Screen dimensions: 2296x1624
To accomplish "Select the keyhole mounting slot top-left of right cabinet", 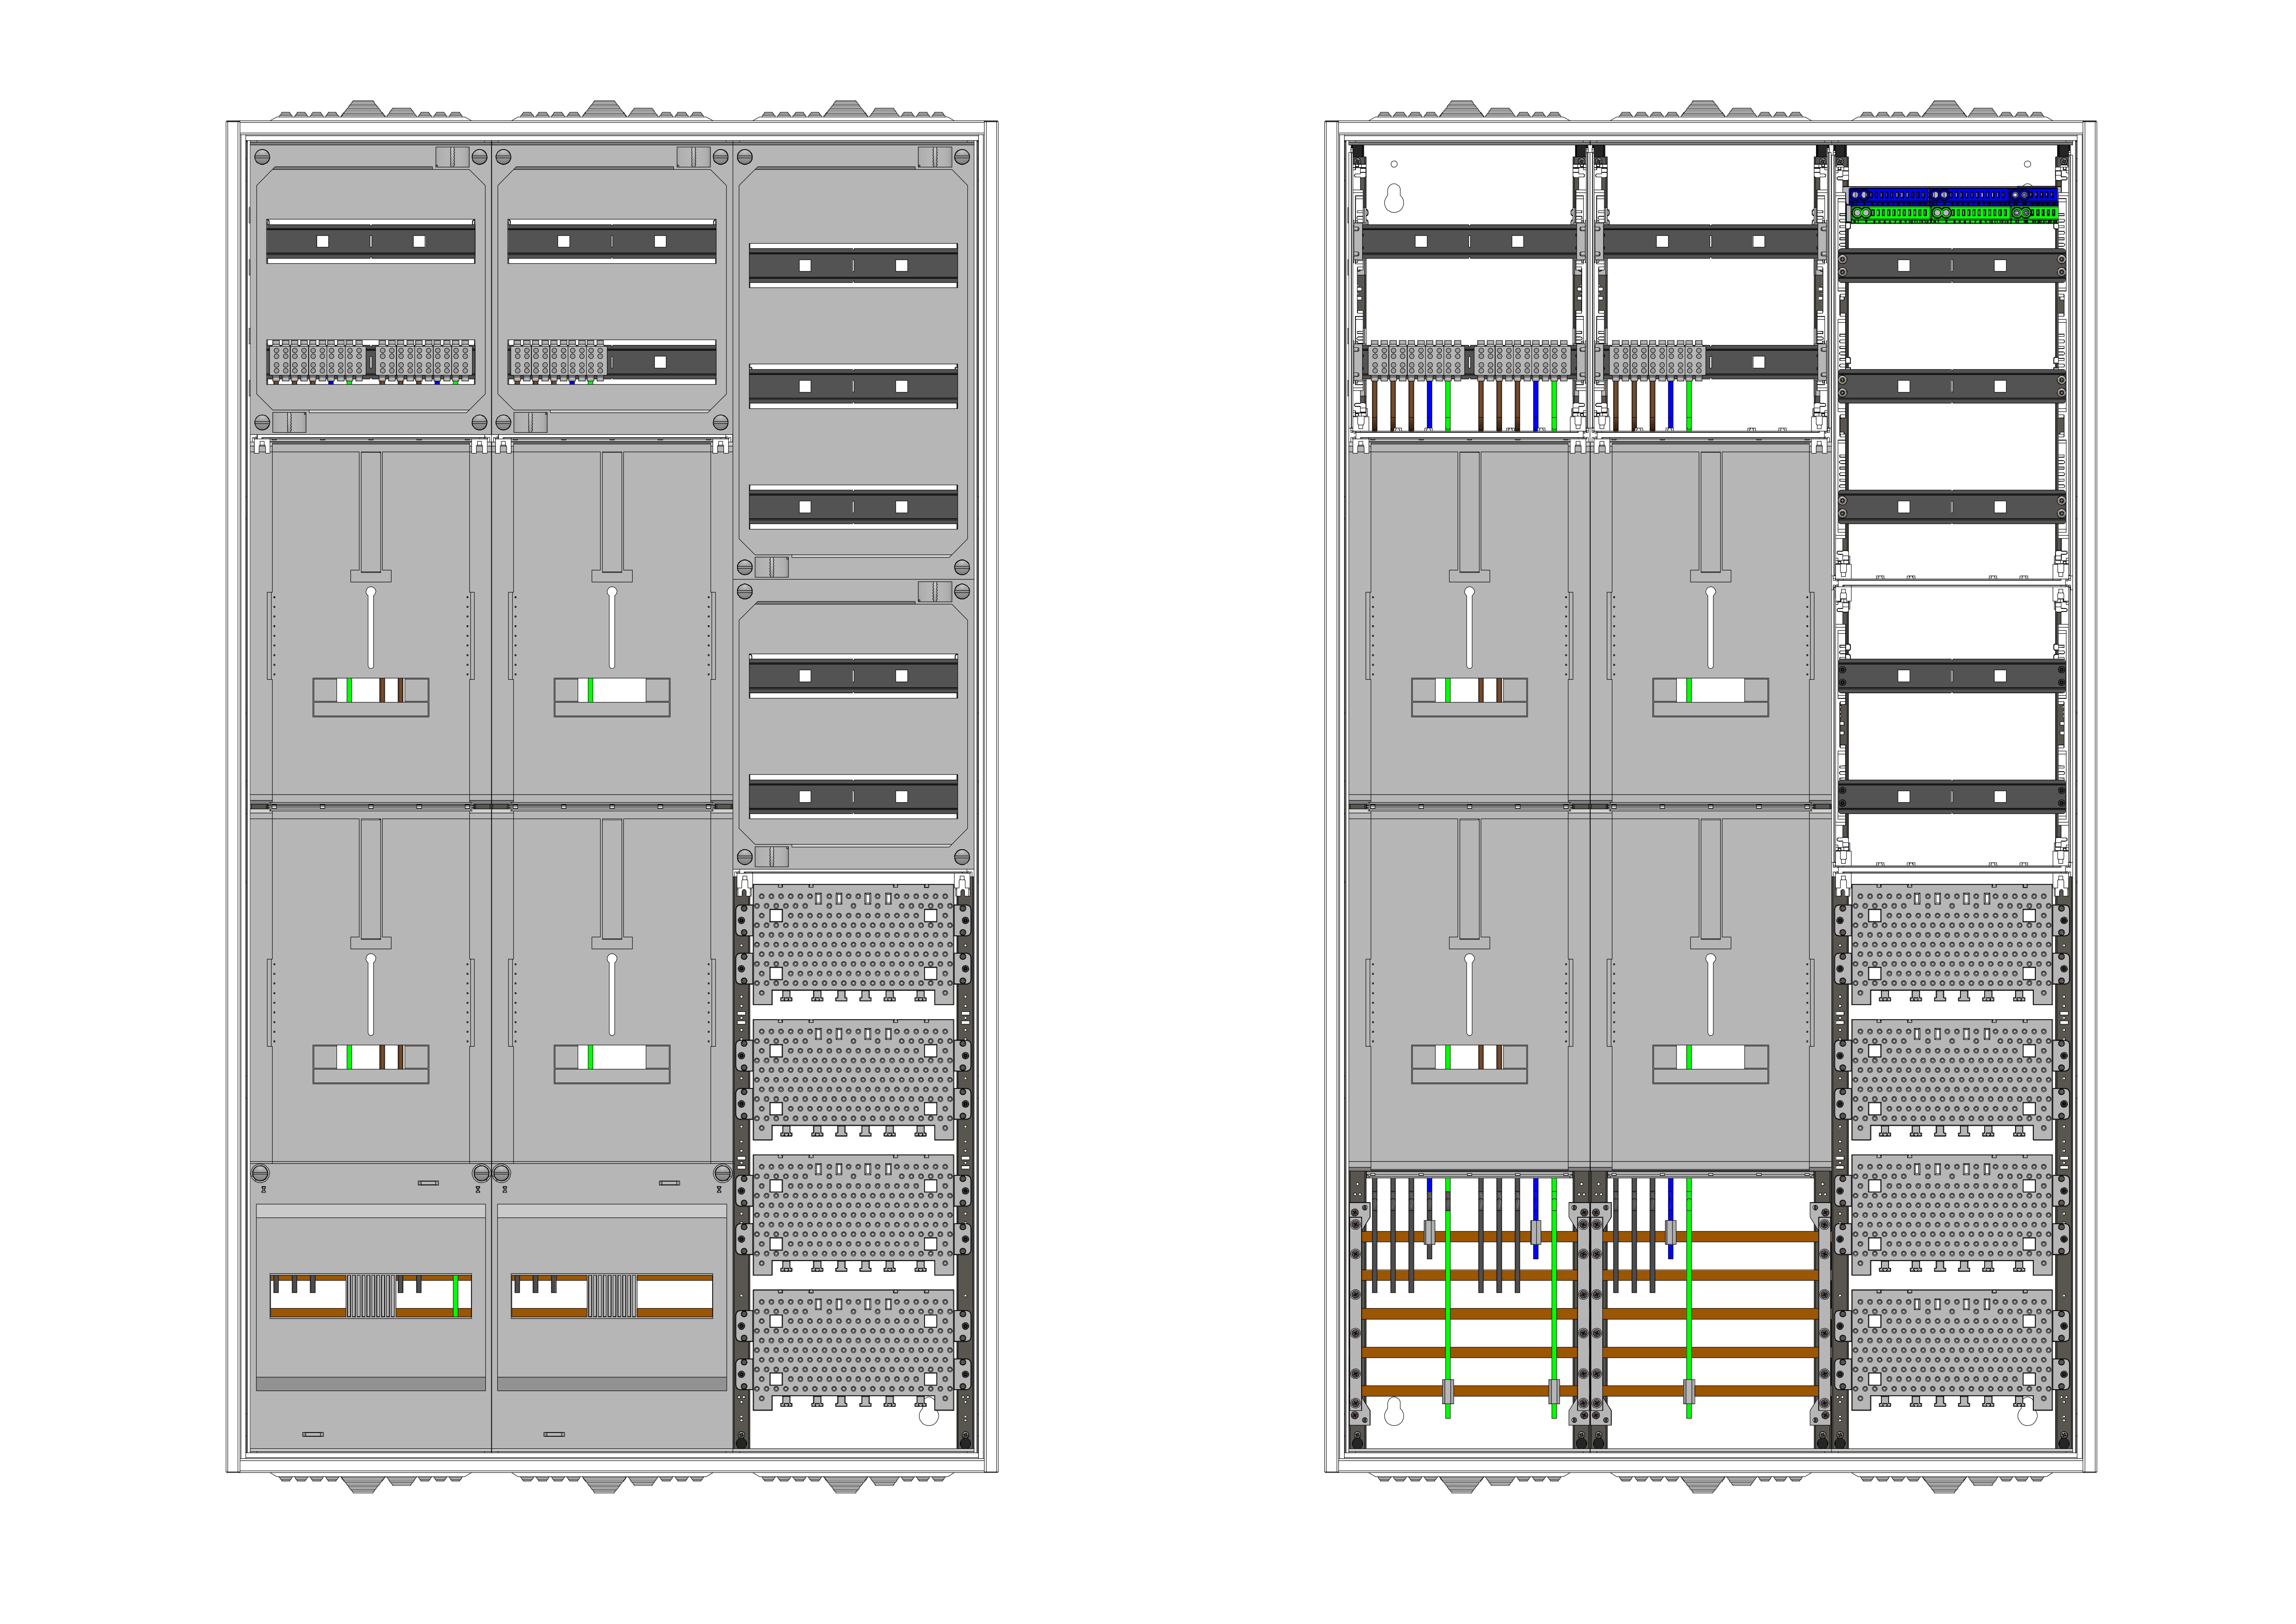I will tap(1394, 198).
